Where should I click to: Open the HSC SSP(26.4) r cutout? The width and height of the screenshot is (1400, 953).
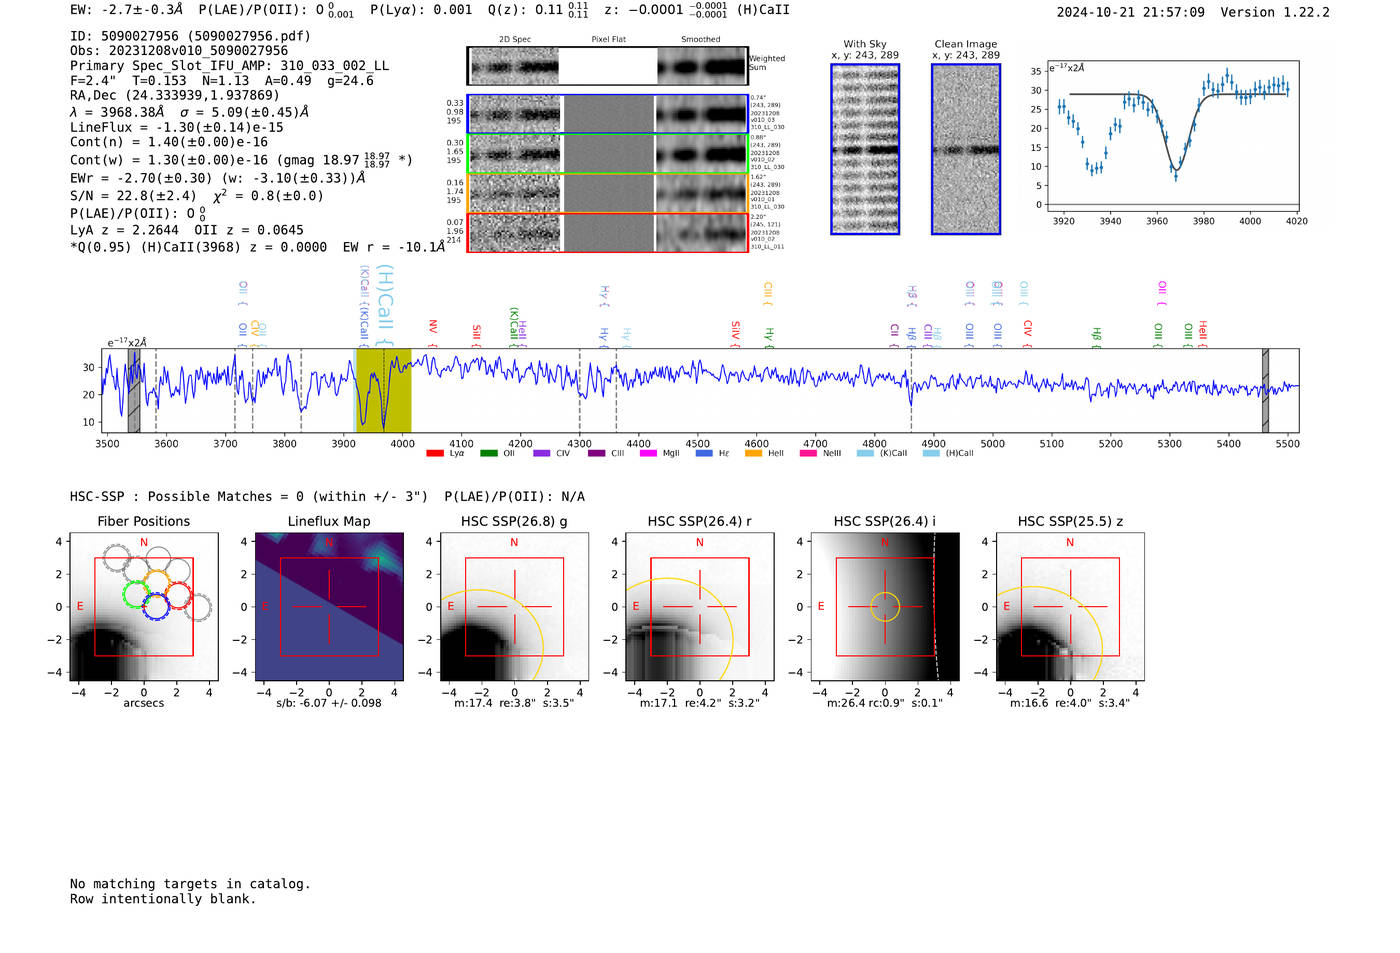[x=700, y=607]
